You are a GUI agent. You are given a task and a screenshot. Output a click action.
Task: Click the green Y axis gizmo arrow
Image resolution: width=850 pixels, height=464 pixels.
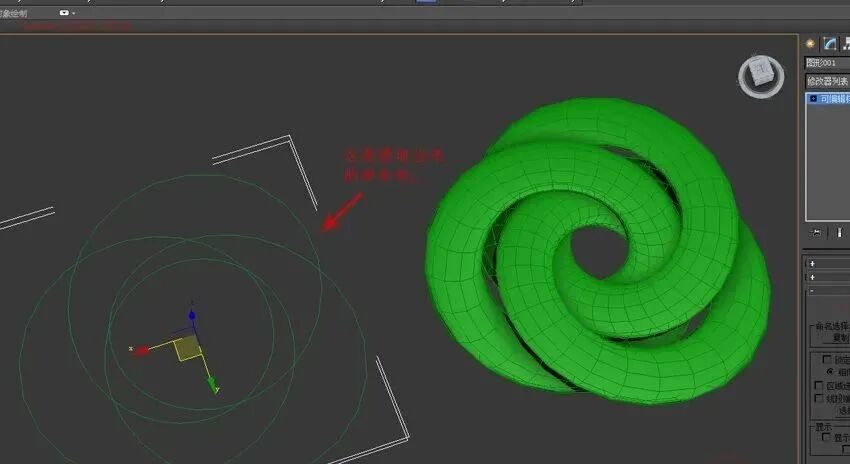(212, 384)
